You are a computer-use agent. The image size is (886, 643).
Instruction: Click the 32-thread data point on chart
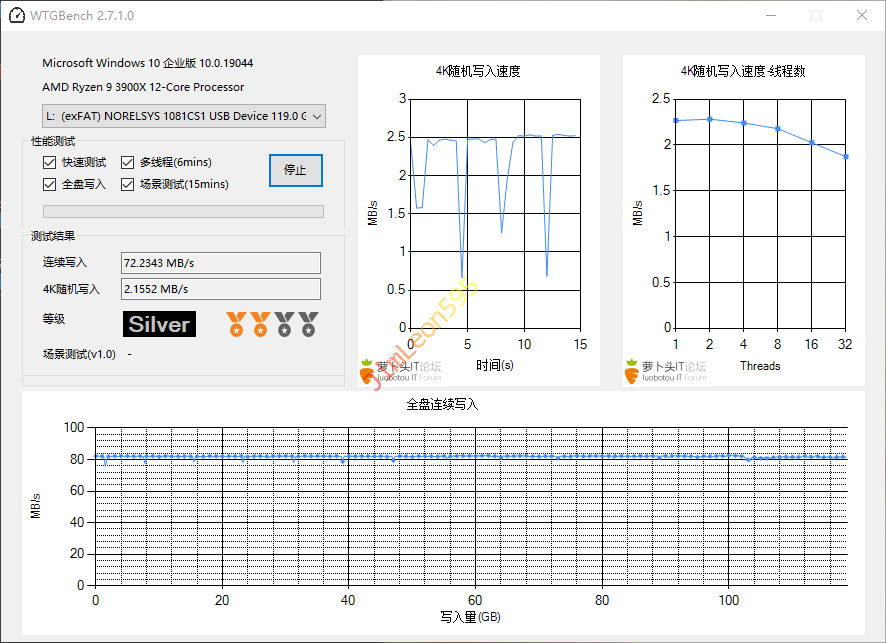846,156
